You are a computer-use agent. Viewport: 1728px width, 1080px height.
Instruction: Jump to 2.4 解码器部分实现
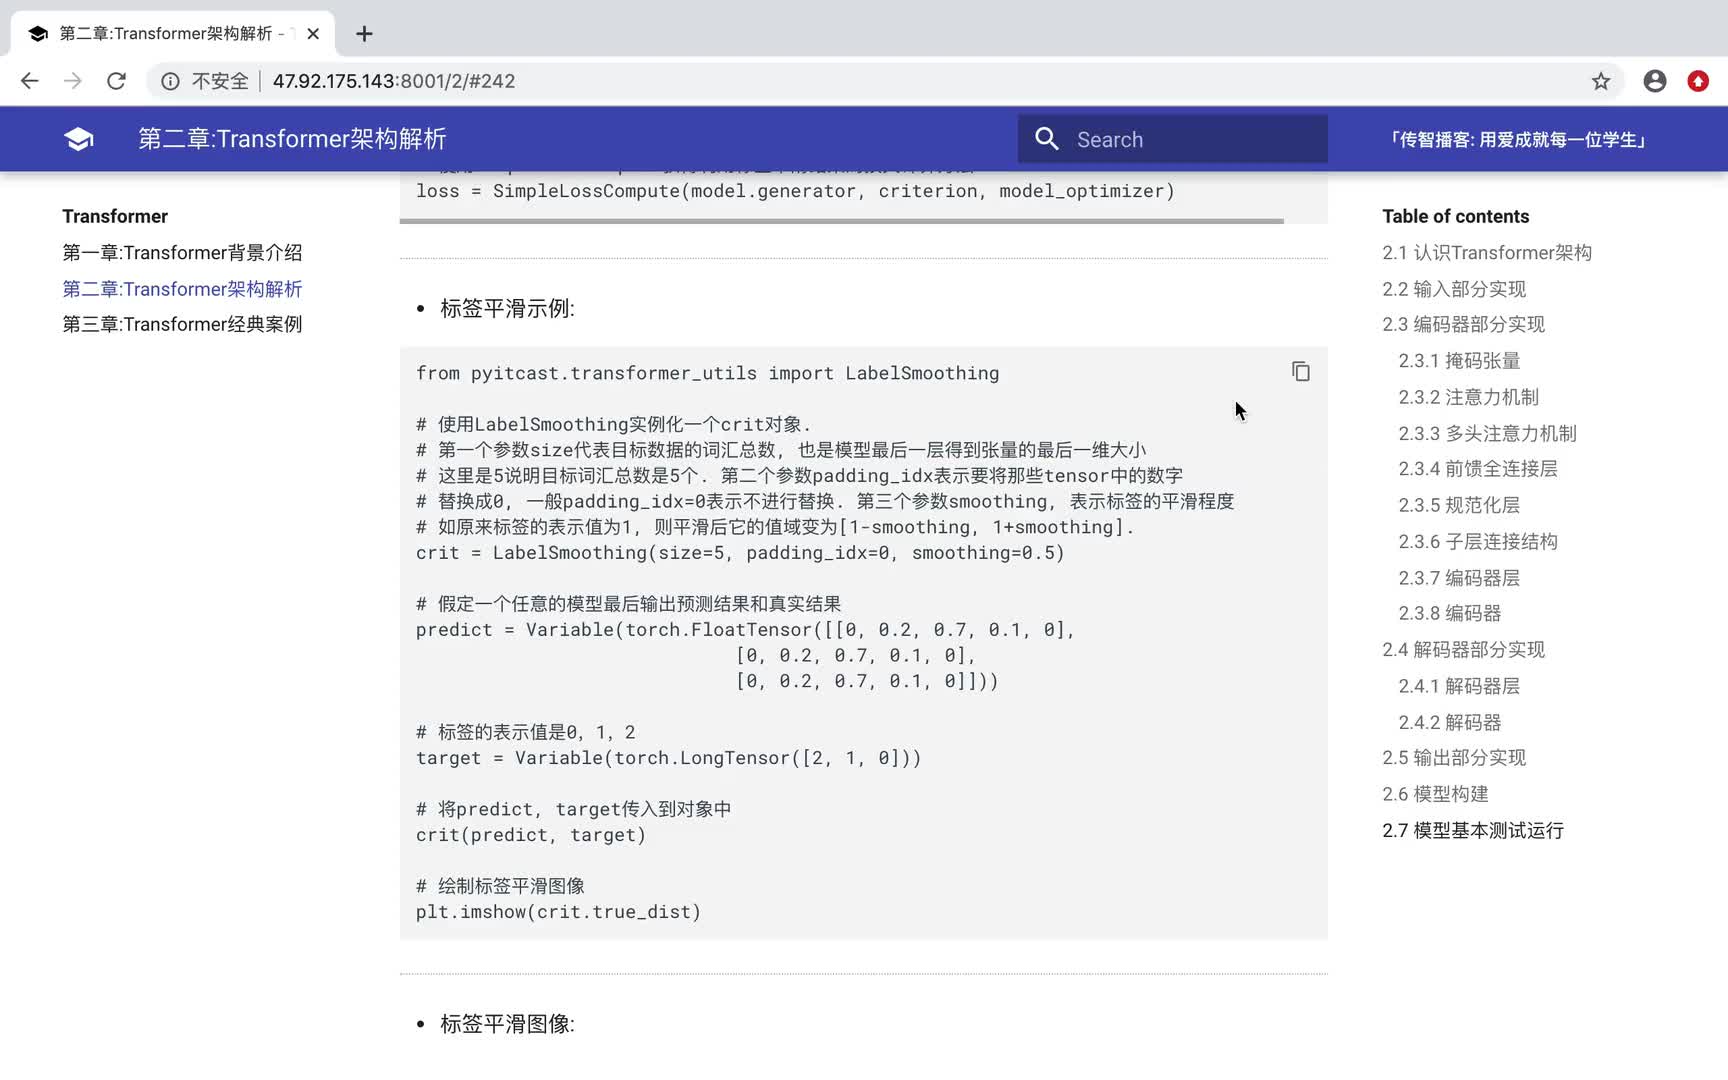coord(1463,650)
